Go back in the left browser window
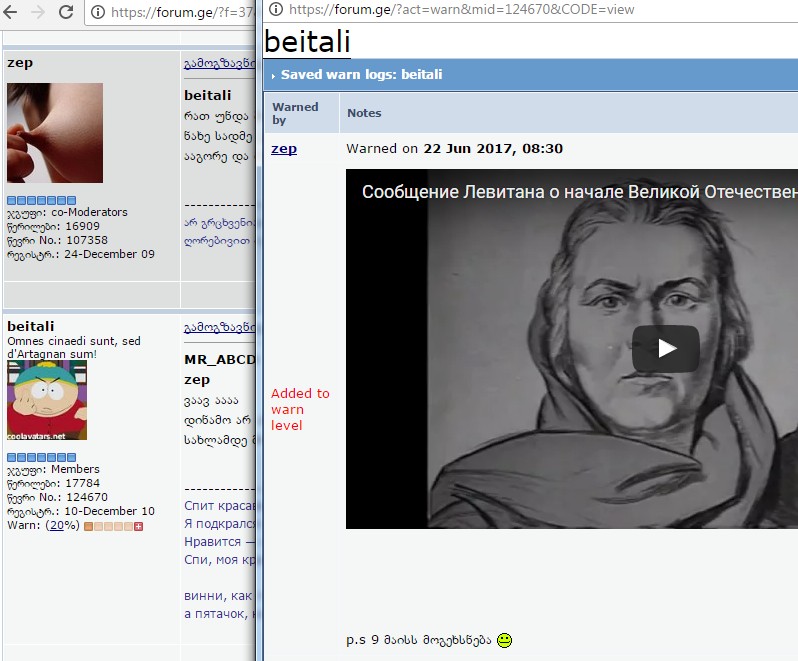 10,12
